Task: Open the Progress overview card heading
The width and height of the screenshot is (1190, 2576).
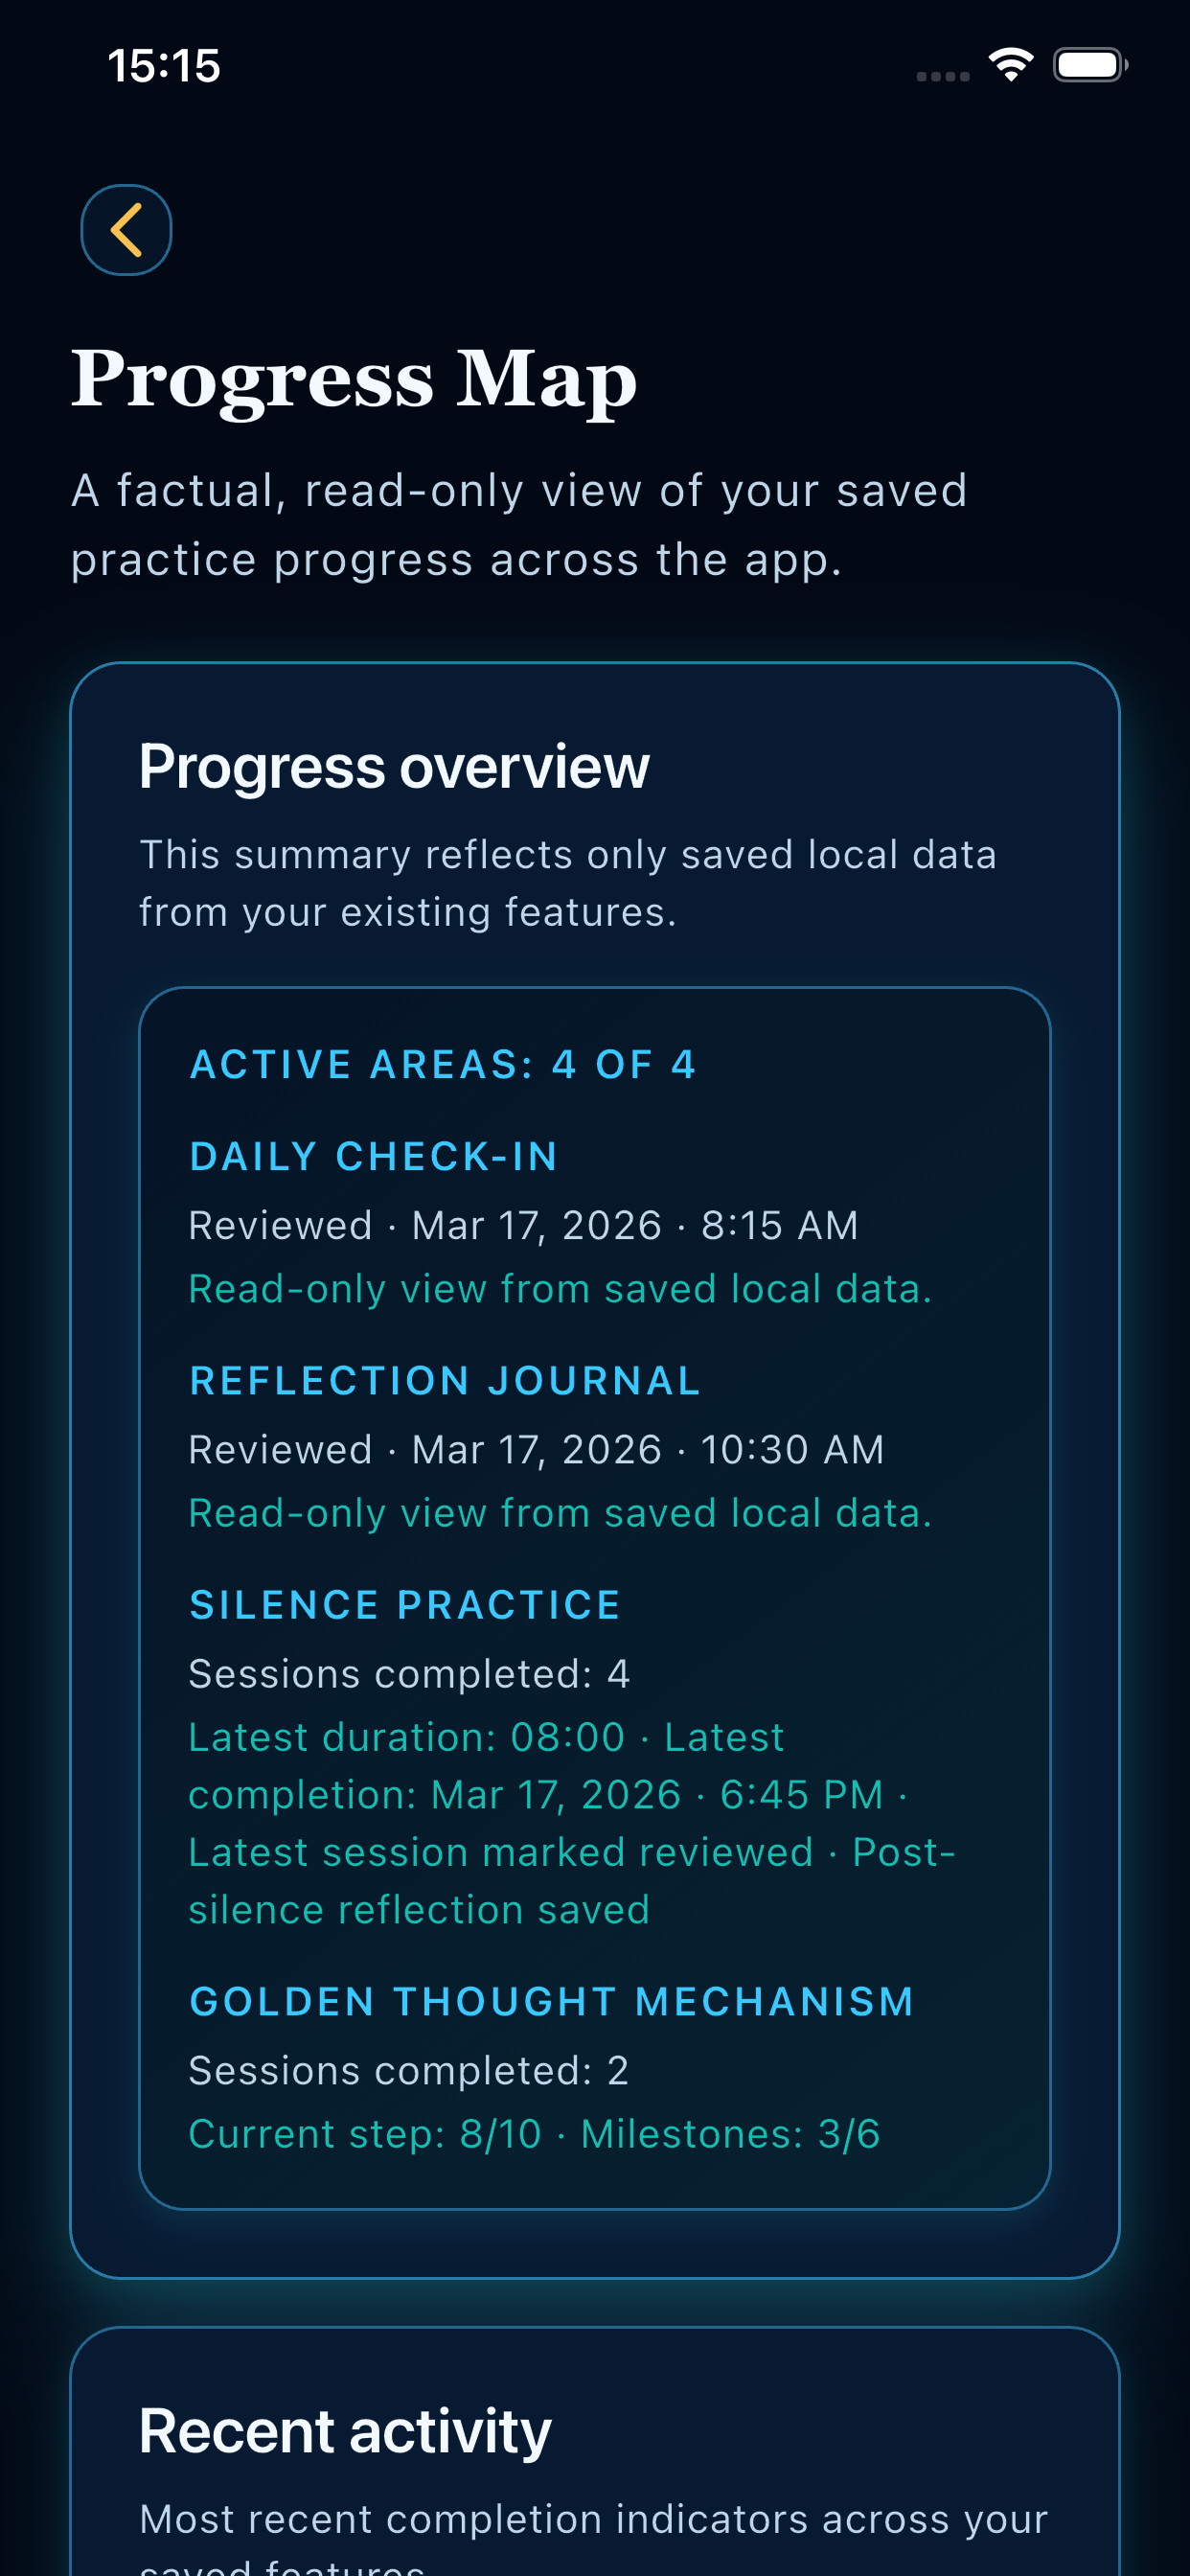Action: click(394, 767)
